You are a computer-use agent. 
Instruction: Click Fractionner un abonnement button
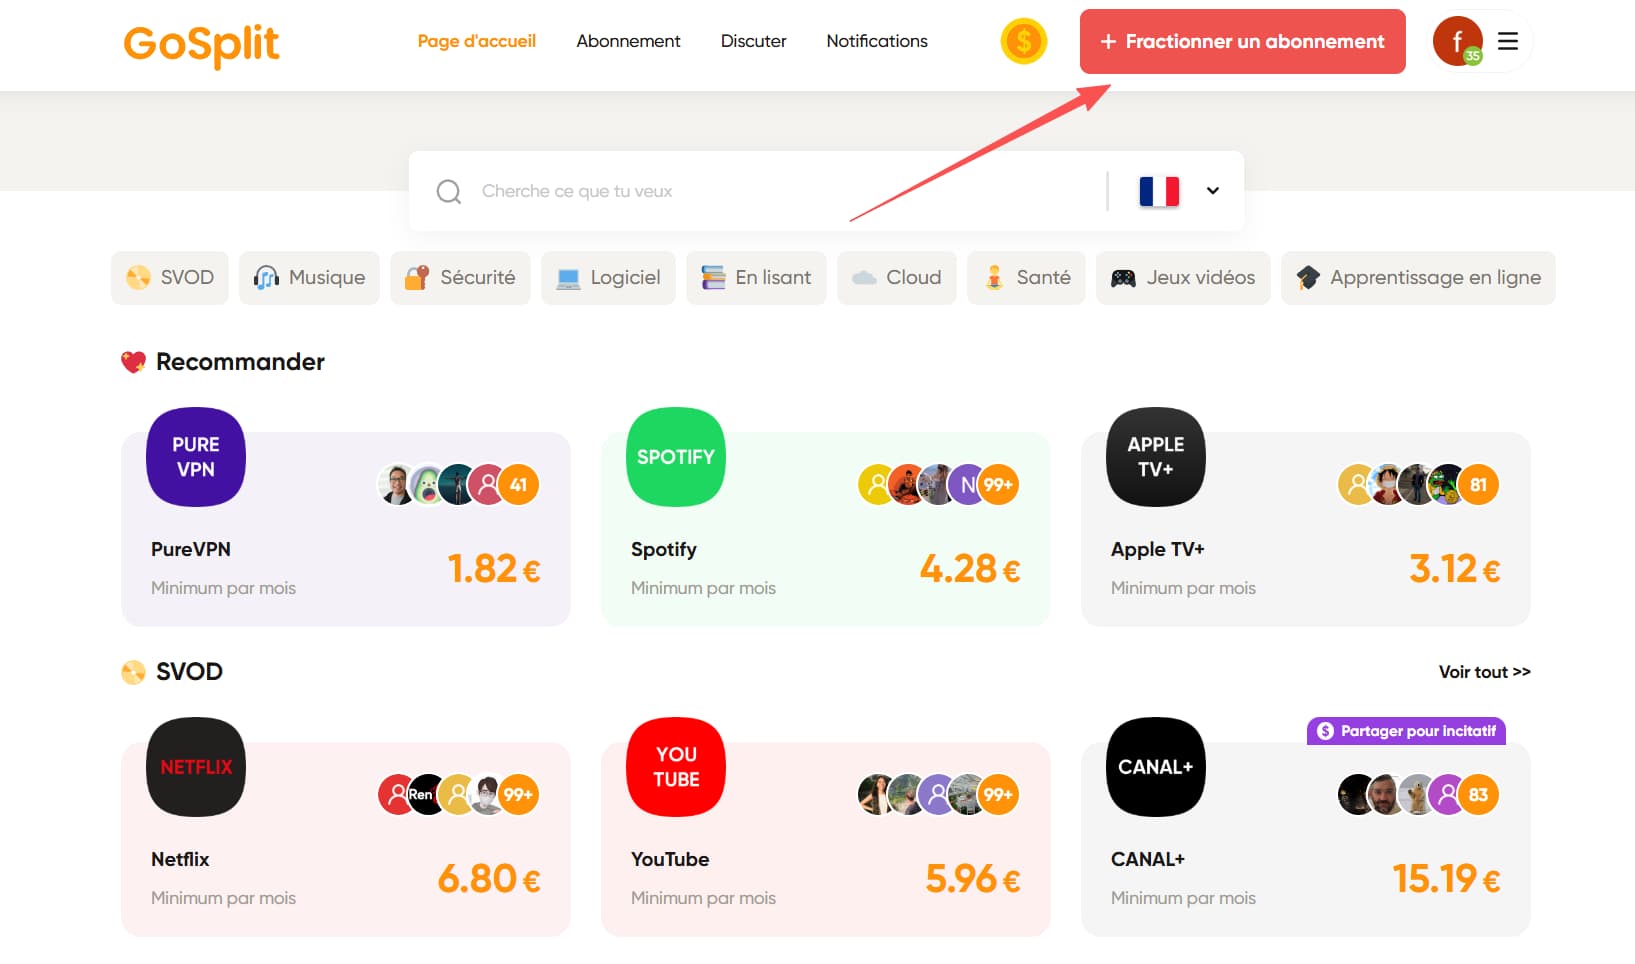pos(1242,42)
